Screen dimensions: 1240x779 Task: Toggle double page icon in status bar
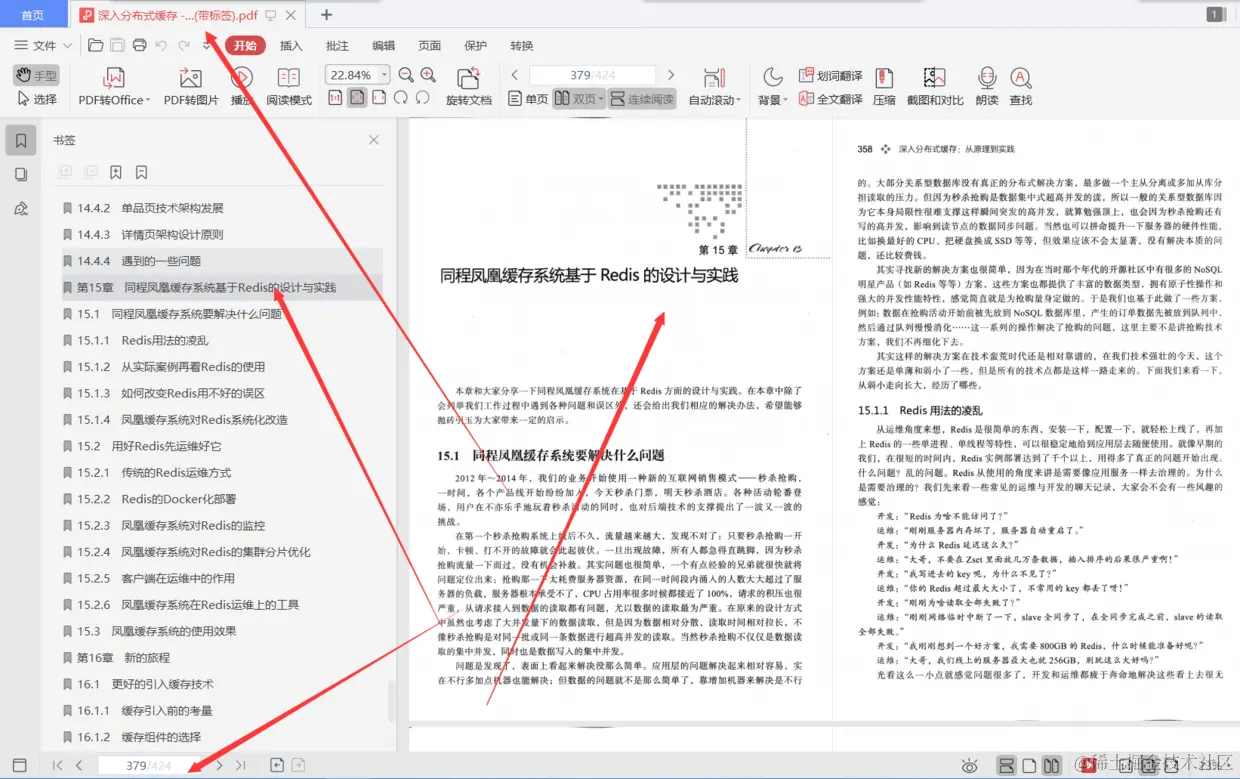tap(1051, 766)
